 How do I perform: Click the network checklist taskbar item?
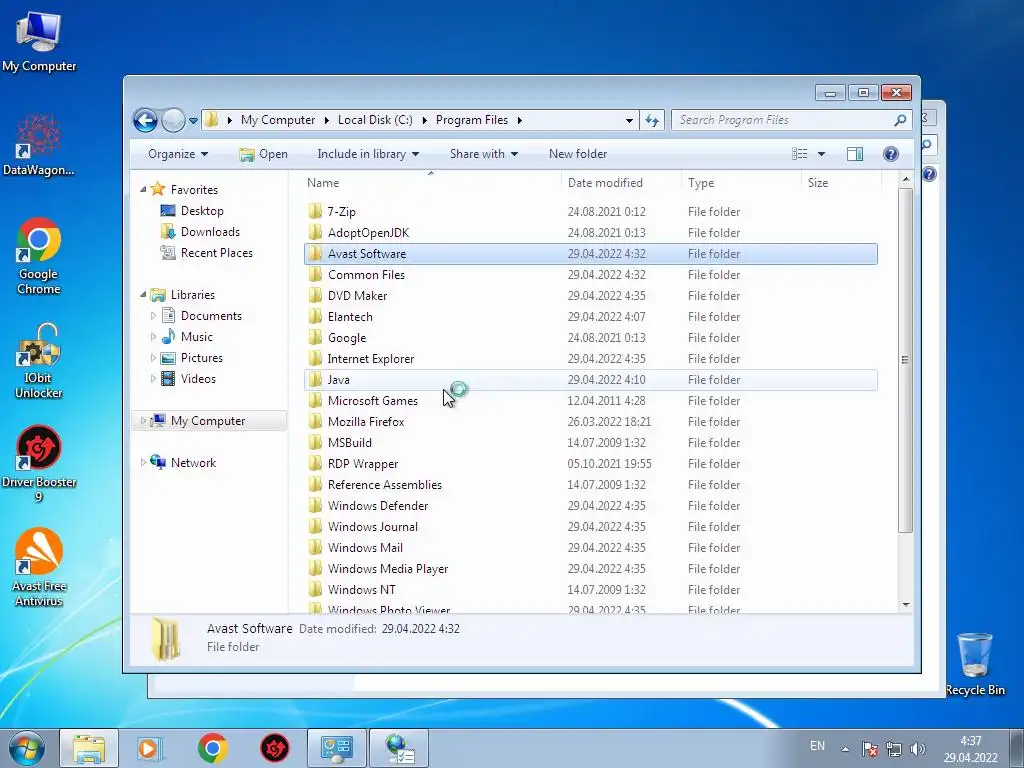point(399,748)
